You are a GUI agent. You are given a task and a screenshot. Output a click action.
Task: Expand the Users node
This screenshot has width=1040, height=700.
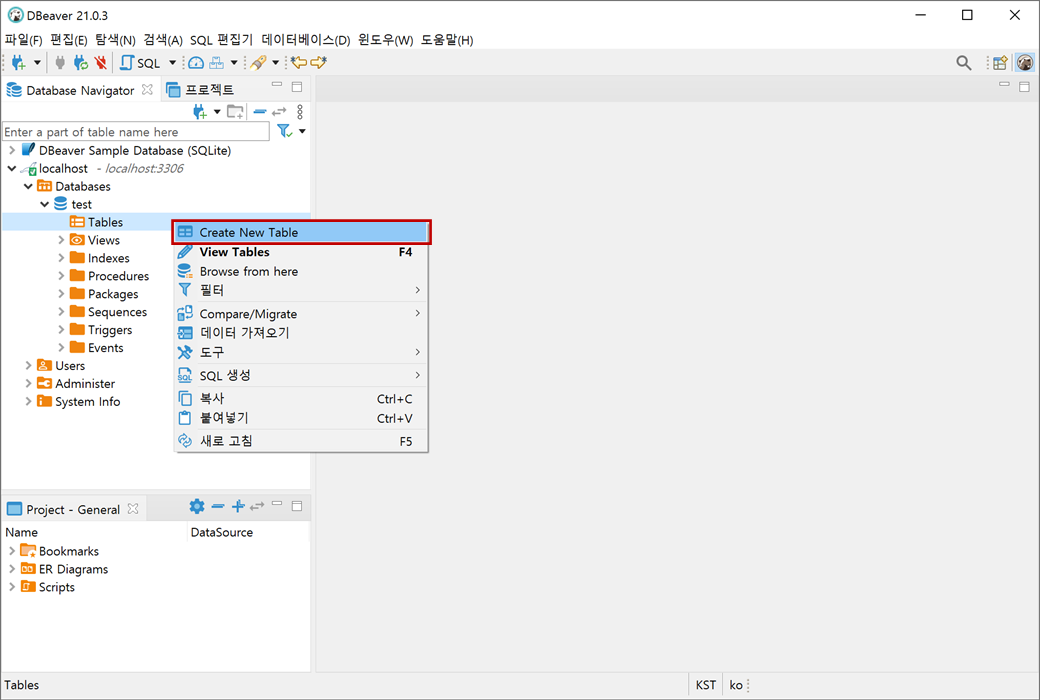[x=28, y=365]
